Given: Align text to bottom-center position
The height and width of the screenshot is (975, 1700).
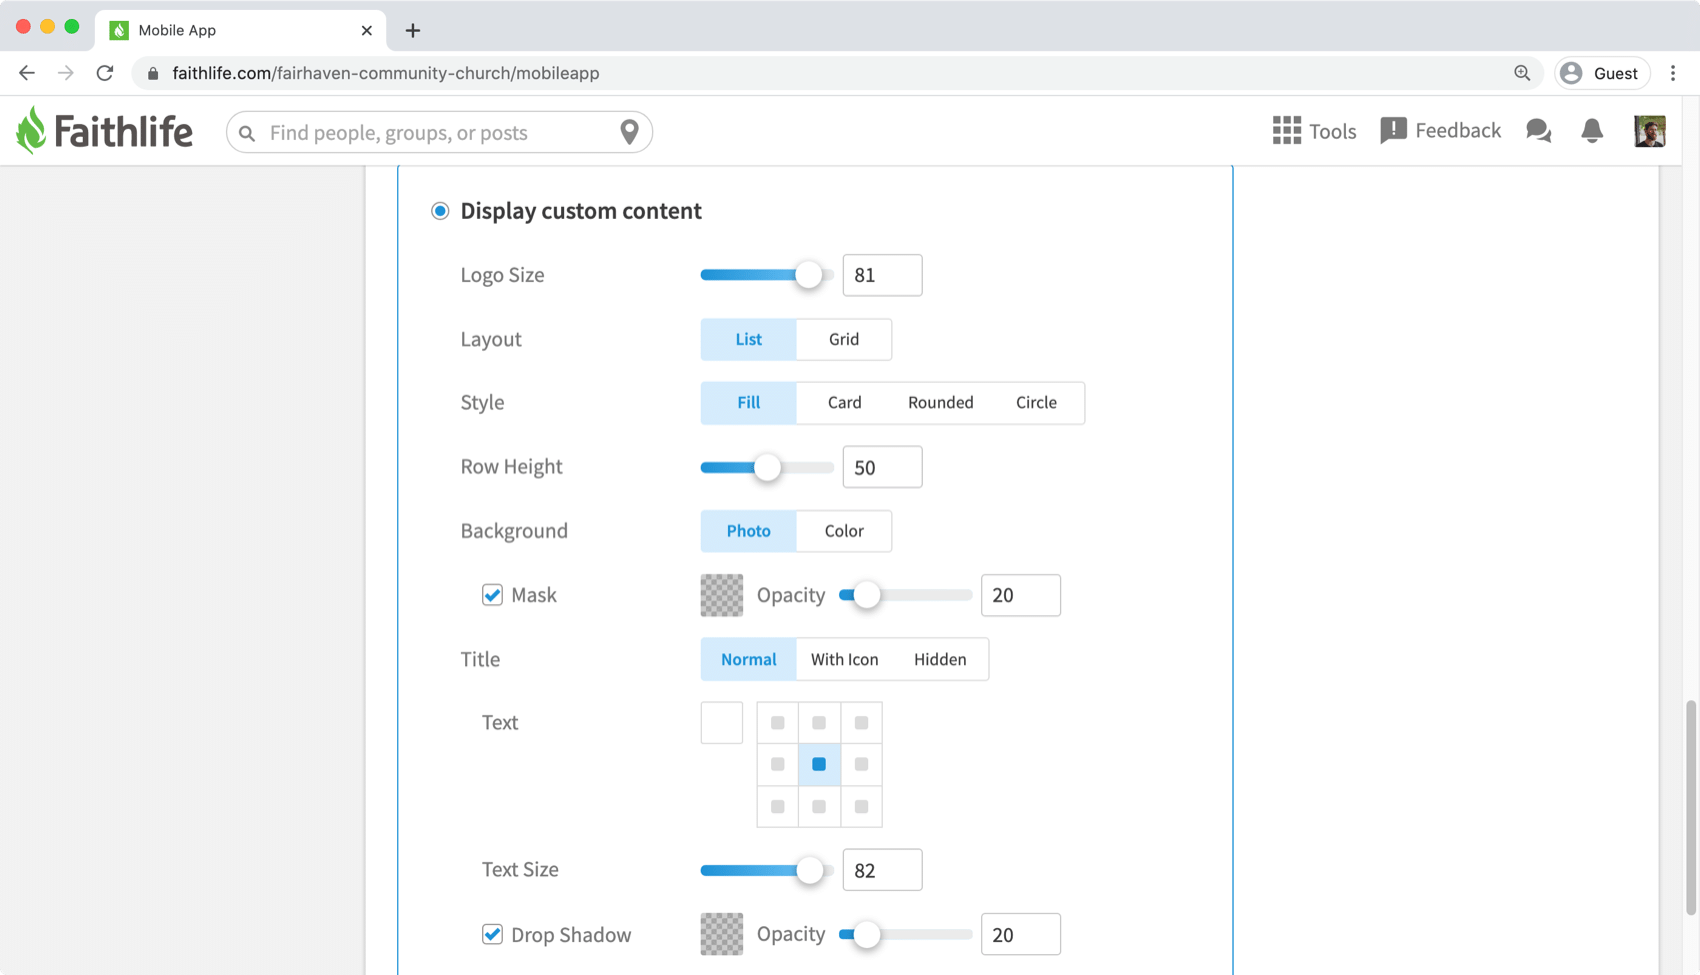Looking at the screenshot, I should click(819, 806).
